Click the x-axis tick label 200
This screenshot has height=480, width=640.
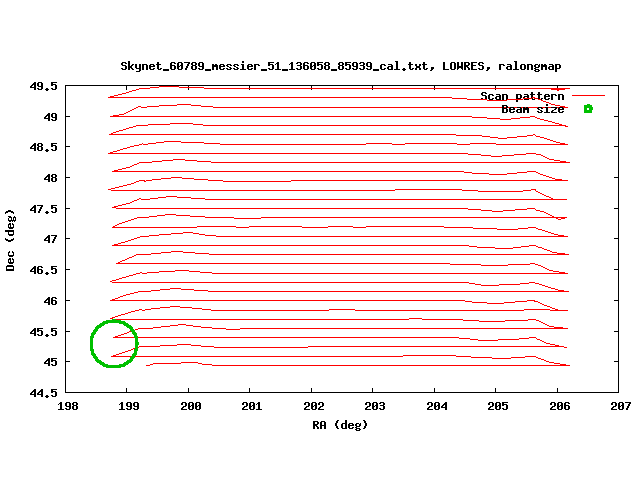(191, 406)
